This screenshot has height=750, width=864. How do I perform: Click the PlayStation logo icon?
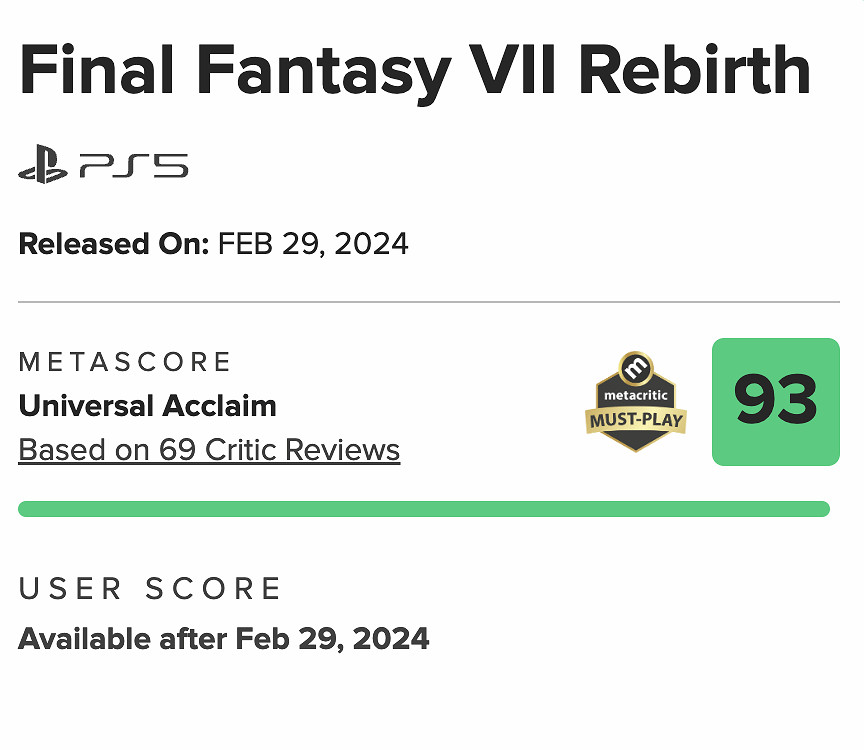43,167
